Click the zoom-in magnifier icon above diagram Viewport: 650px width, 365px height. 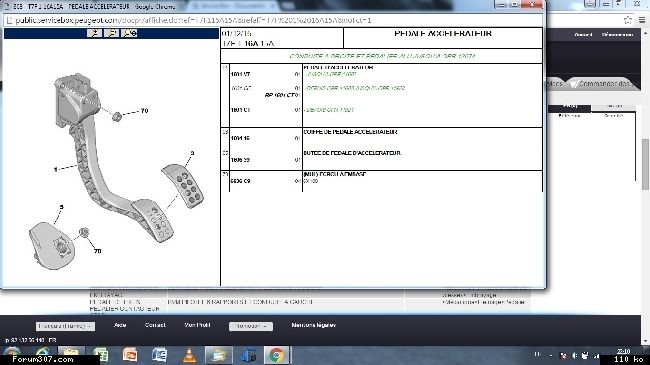95,33
